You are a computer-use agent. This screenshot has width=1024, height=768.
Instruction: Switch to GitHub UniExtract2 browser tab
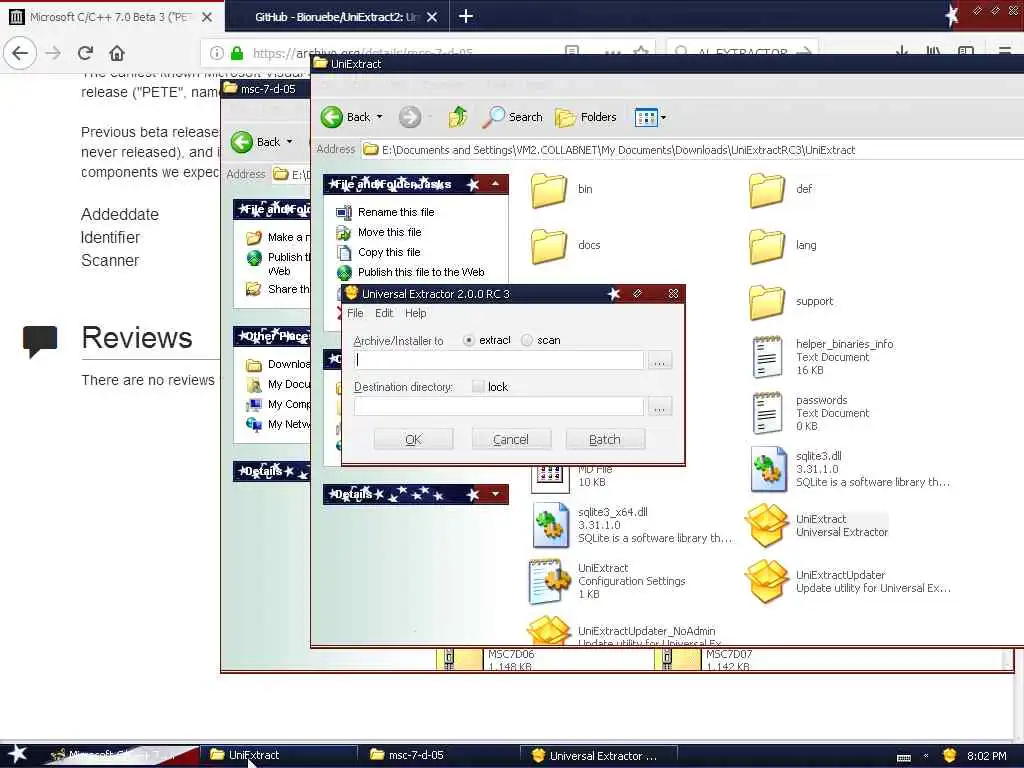tap(336, 17)
